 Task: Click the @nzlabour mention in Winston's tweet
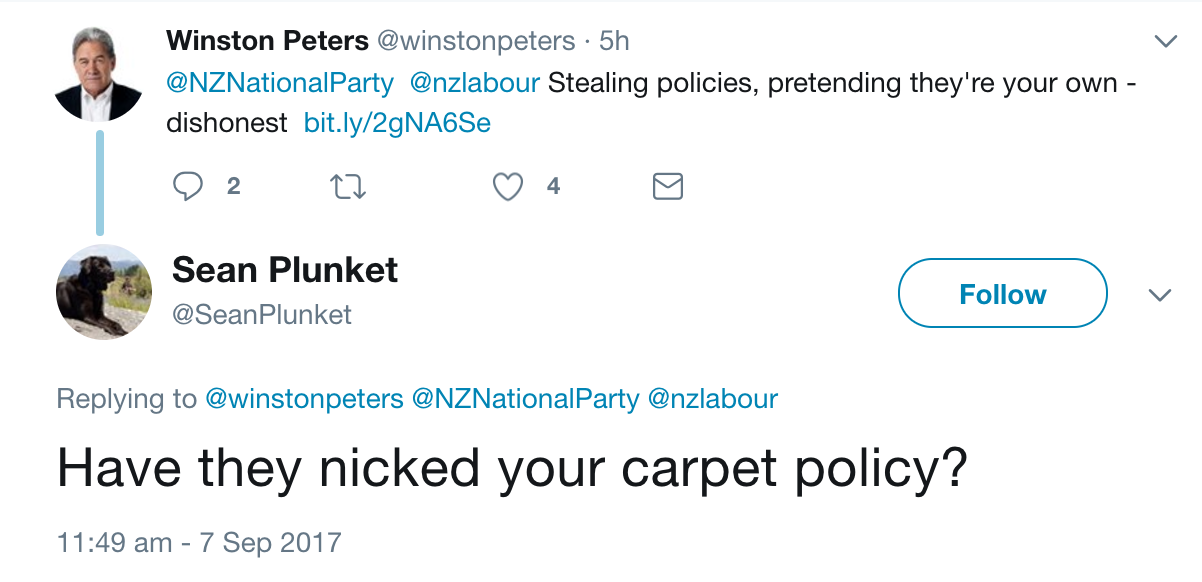click(x=475, y=83)
